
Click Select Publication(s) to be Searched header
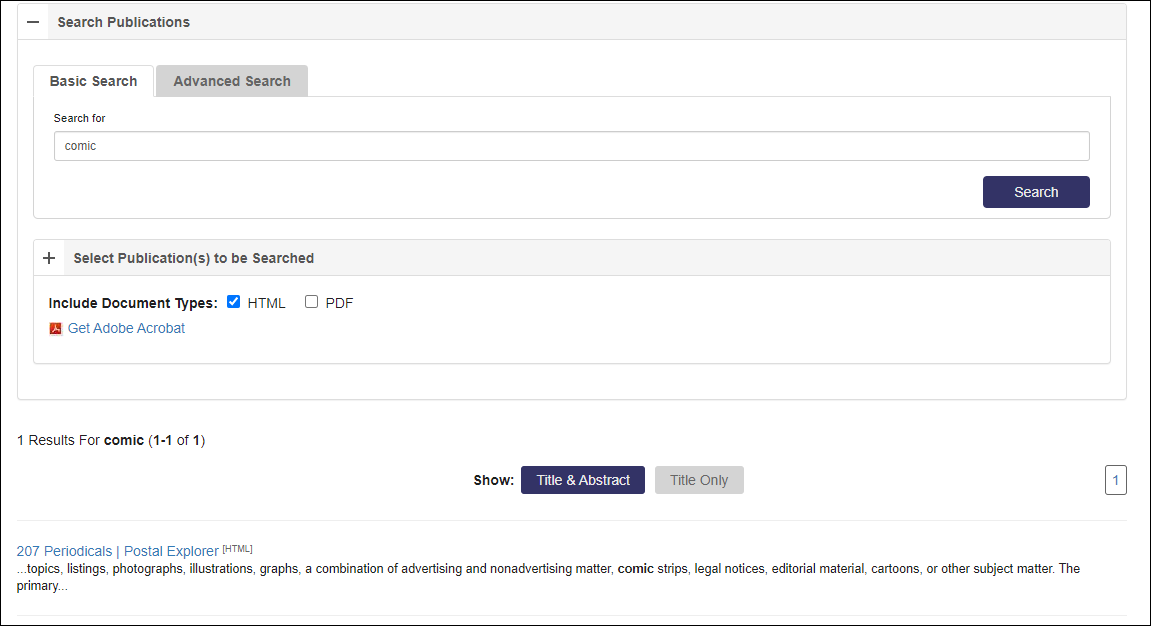[x=194, y=258]
